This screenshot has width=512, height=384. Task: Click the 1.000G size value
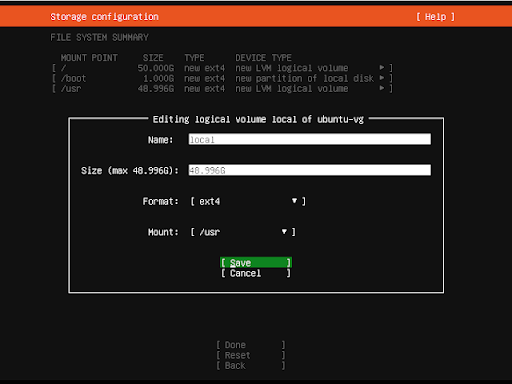158,78
